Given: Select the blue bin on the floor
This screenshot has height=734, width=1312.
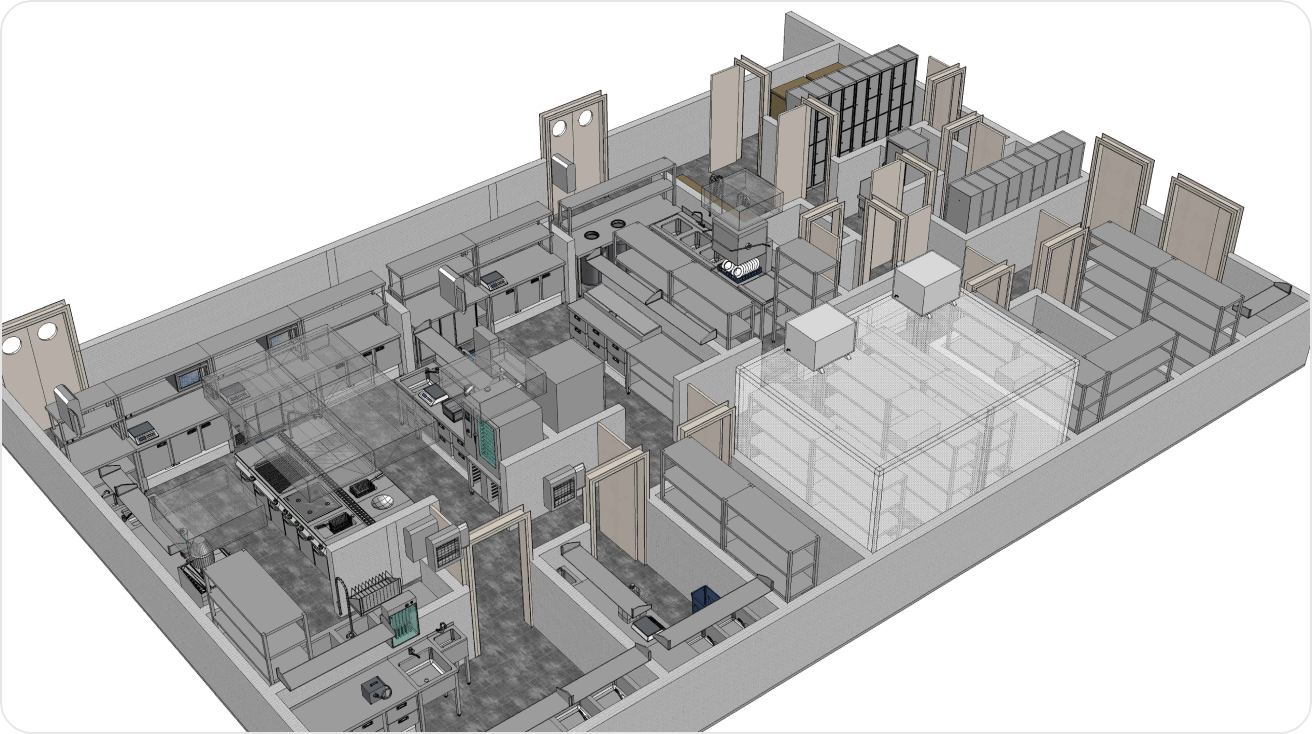Looking at the screenshot, I should [706, 600].
